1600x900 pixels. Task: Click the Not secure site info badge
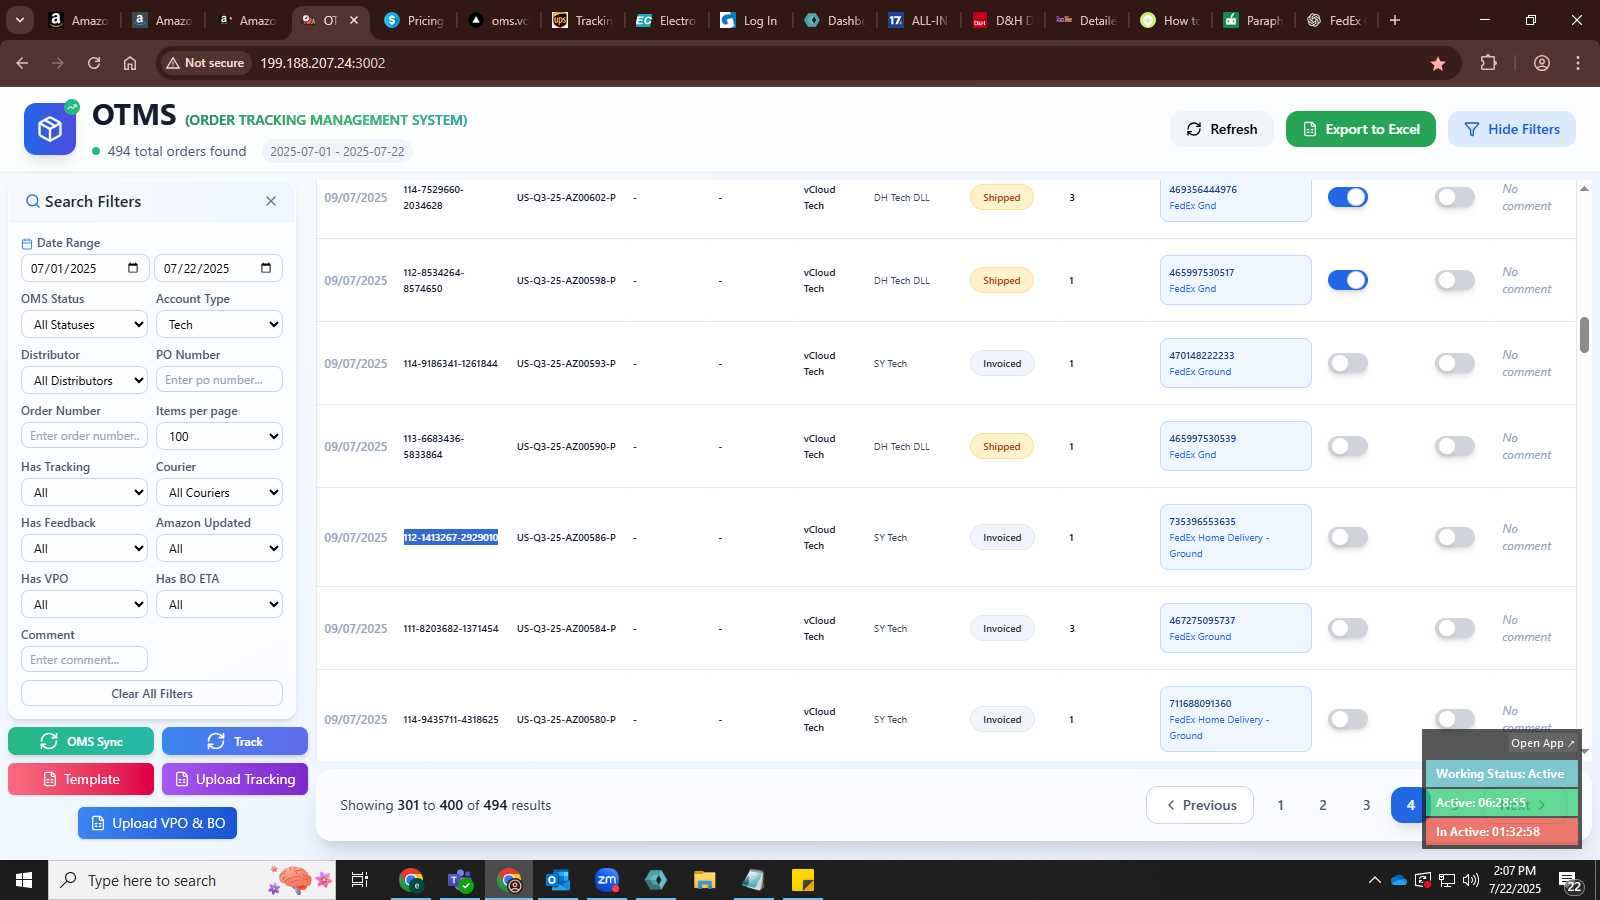(x=207, y=63)
